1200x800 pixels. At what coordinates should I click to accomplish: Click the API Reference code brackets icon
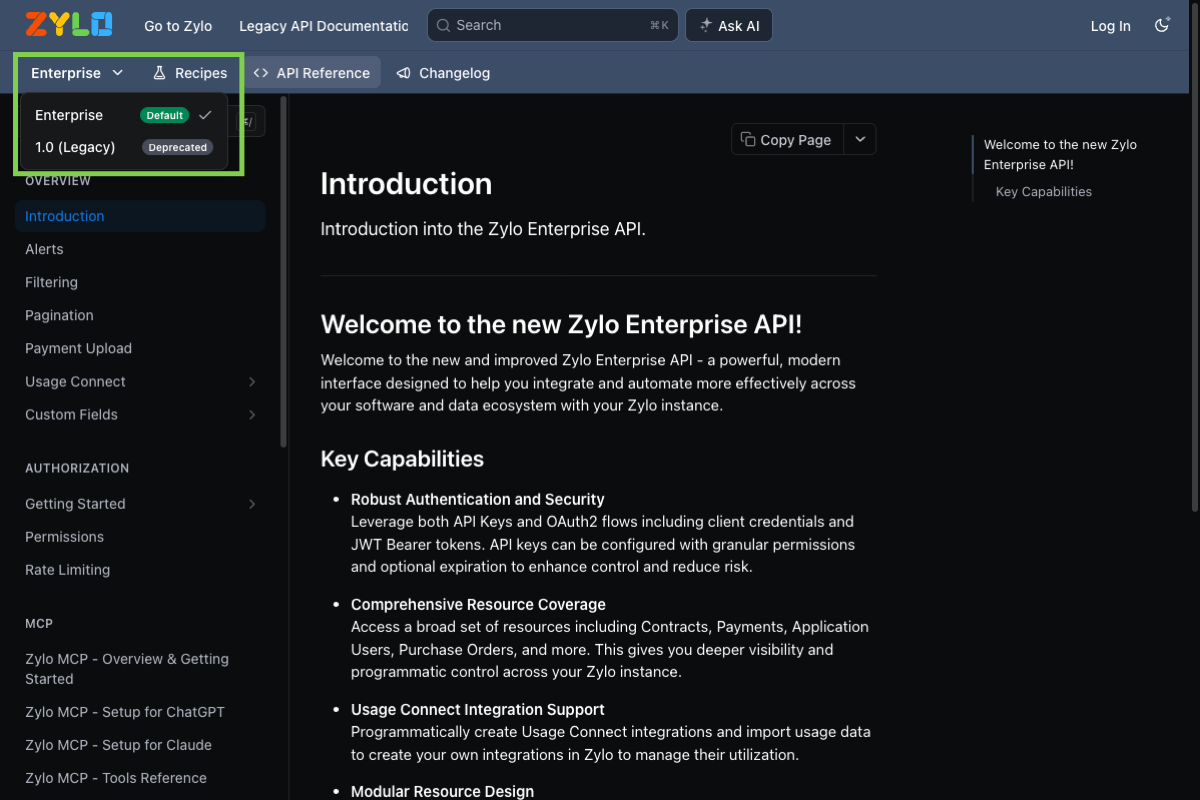click(x=261, y=73)
